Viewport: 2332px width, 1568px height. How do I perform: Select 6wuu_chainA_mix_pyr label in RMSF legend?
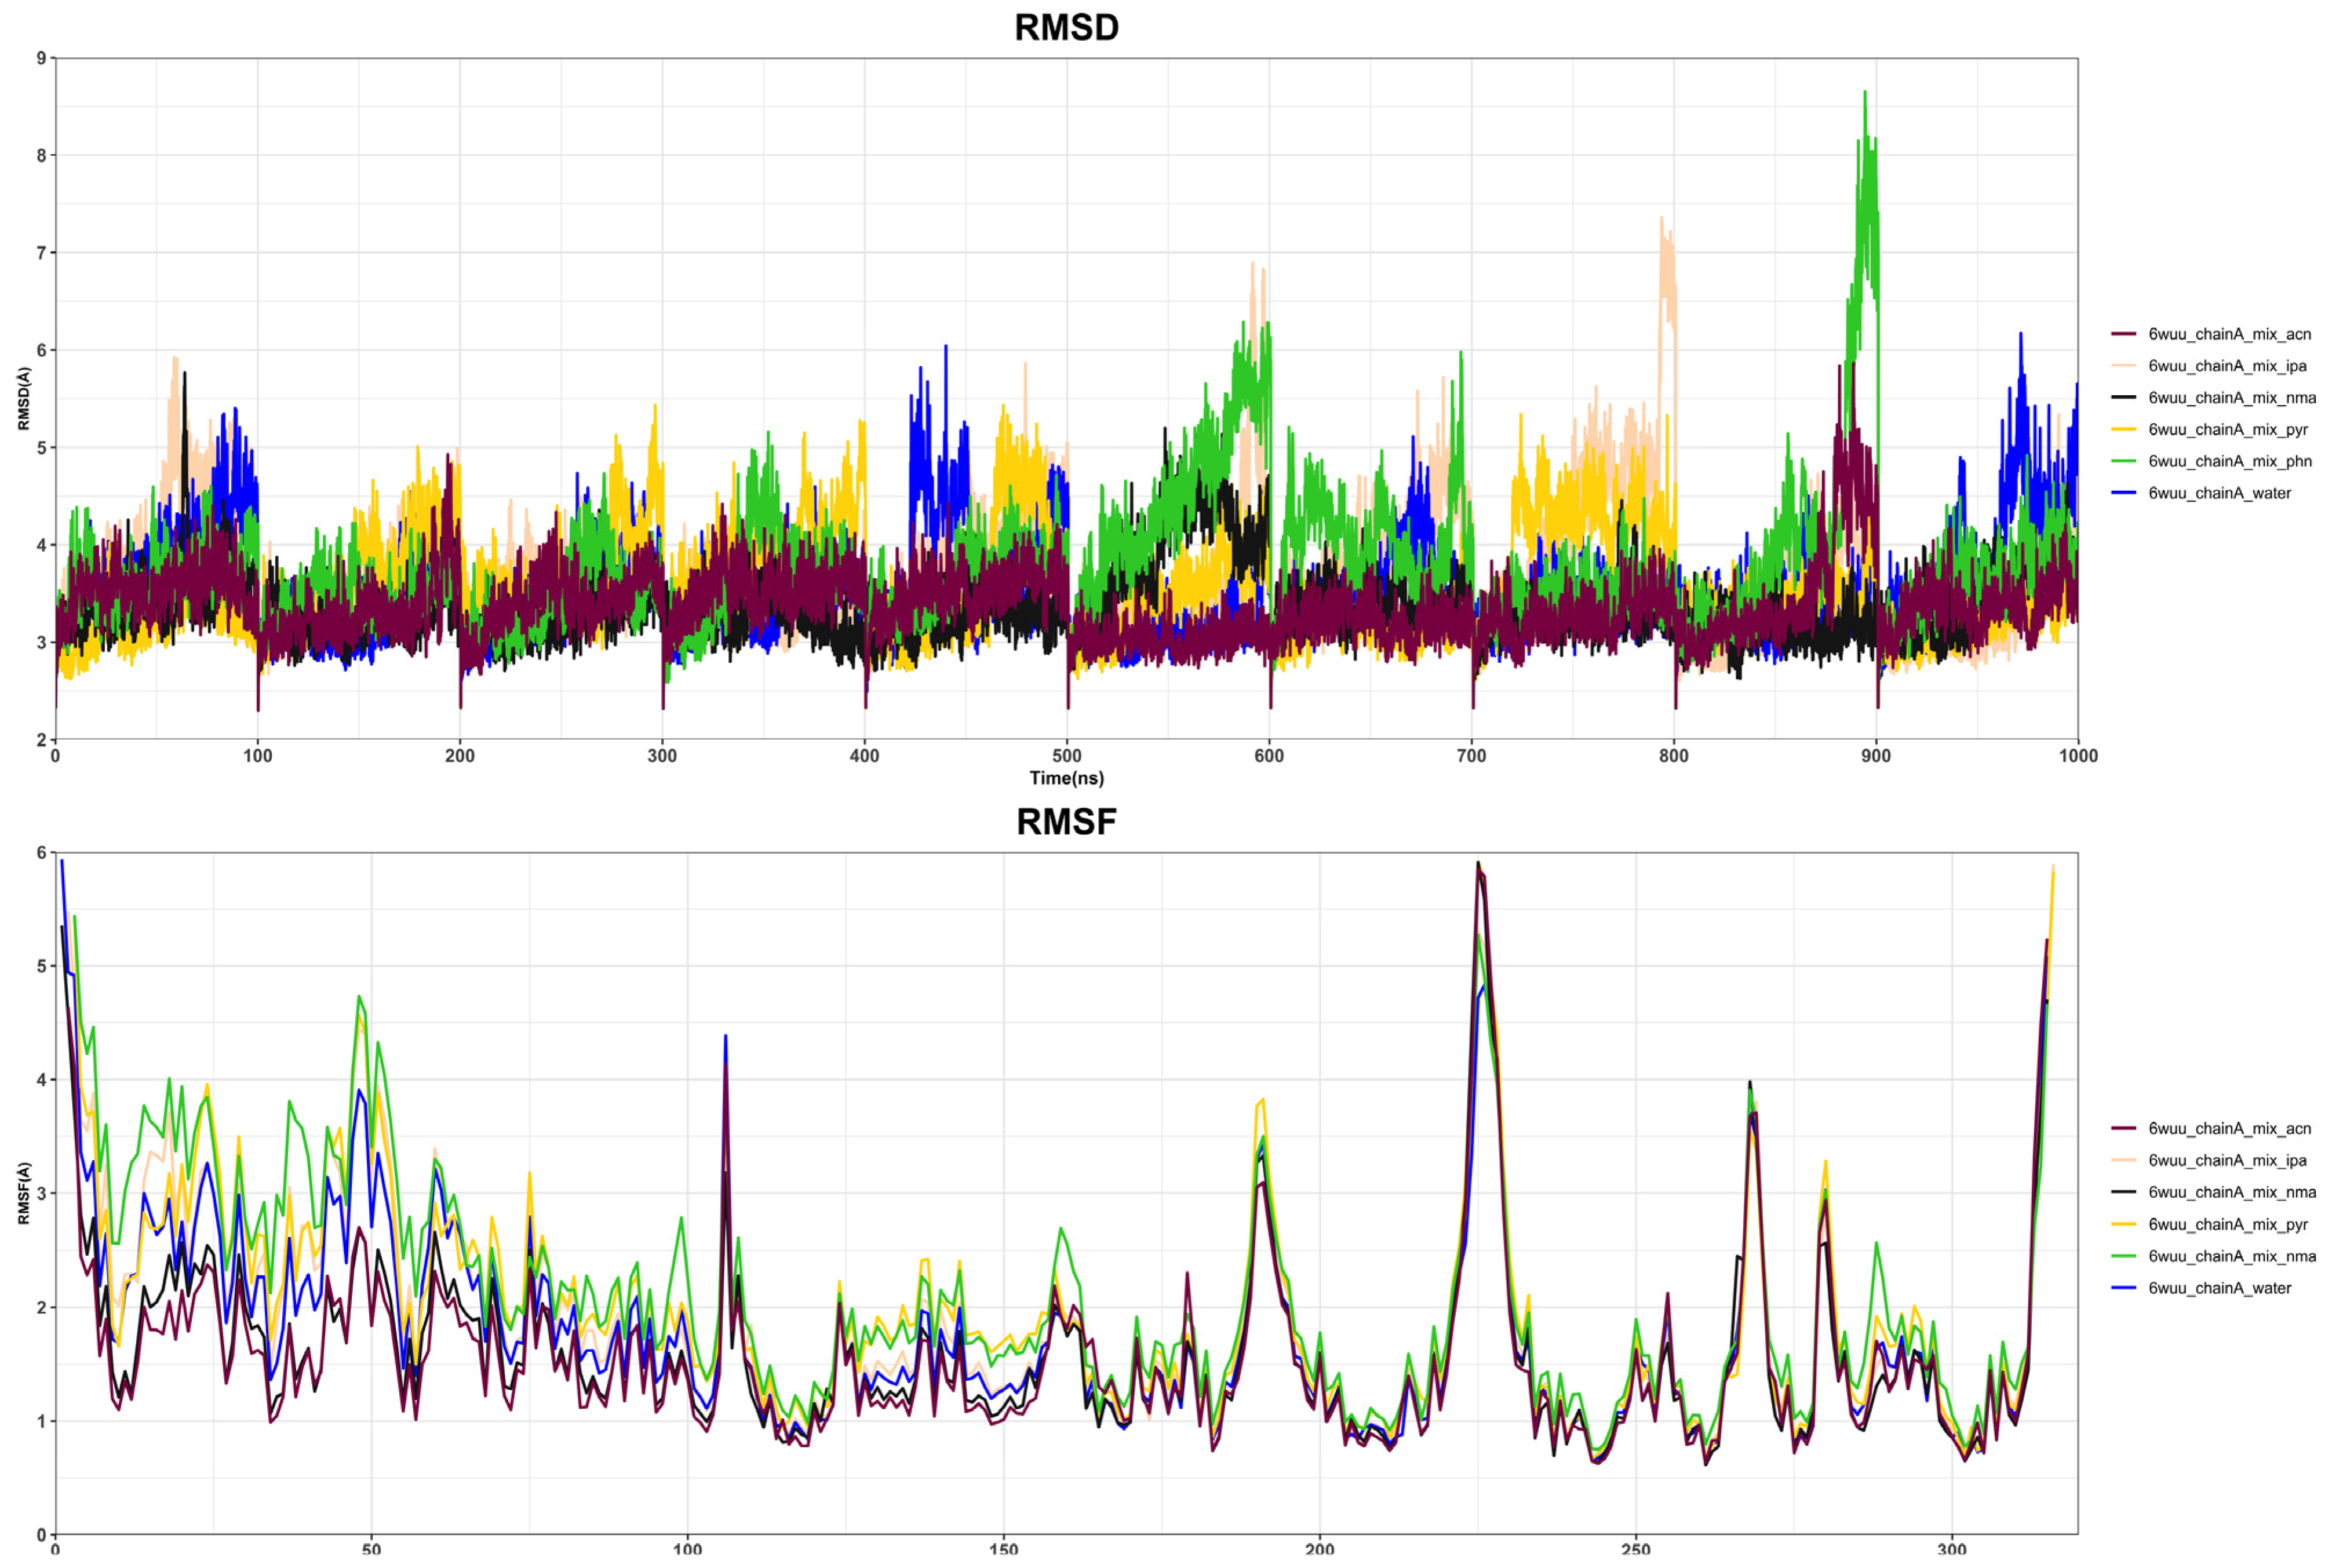pos(2228,1224)
